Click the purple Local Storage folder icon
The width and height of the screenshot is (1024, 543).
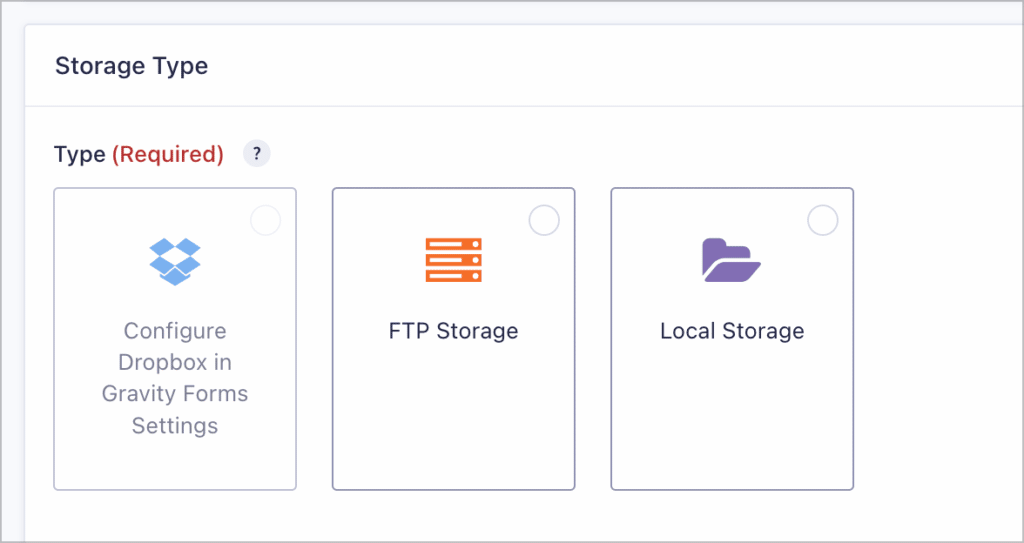[731, 260]
